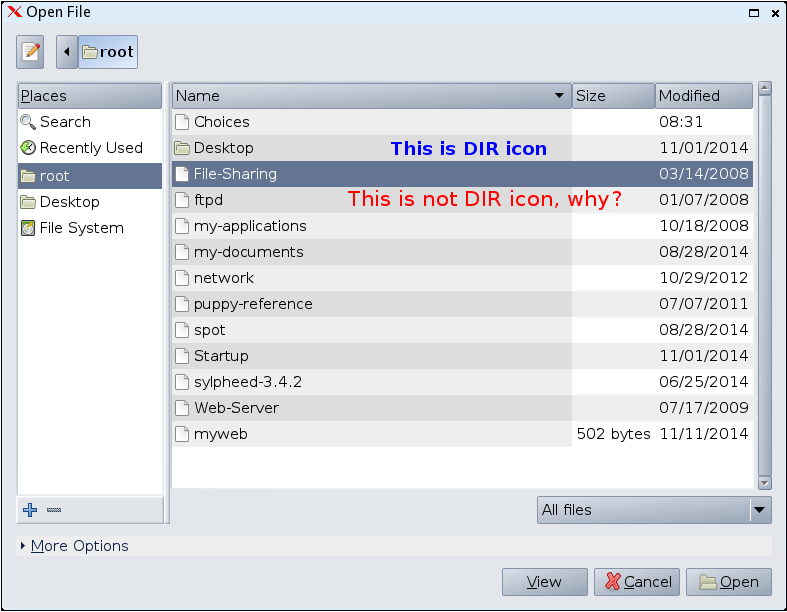Select Desktop in the Places sidebar
Image resolution: width=787 pixels, height=612 pixels.
point(90,202)
